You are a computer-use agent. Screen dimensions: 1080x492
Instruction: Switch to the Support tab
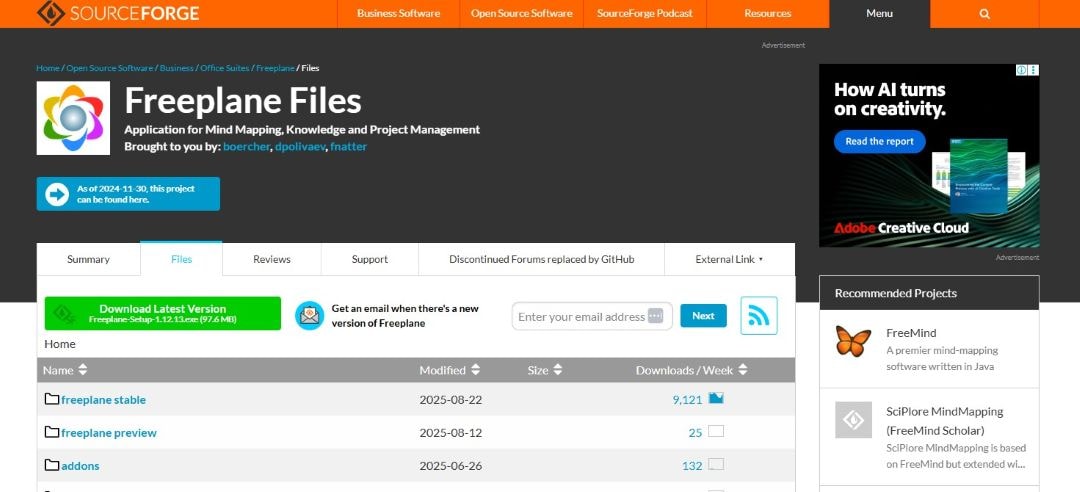click(370, 259)
